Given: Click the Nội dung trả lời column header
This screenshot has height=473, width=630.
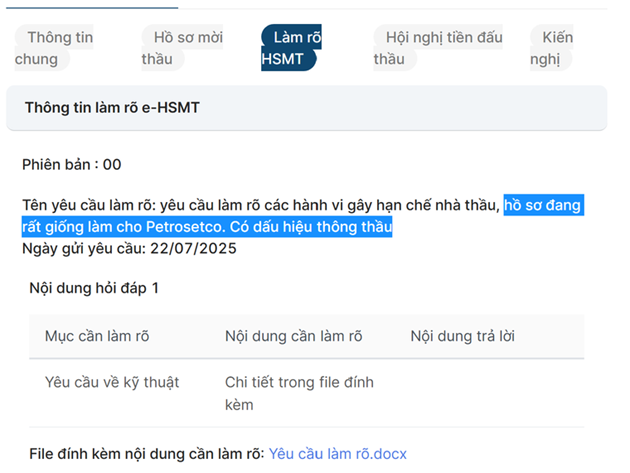Looking at the screenshot, I should 462,336.
